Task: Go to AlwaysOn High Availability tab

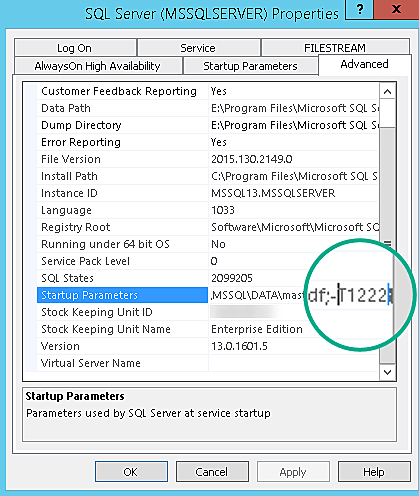Action: (x=98, y=66)
